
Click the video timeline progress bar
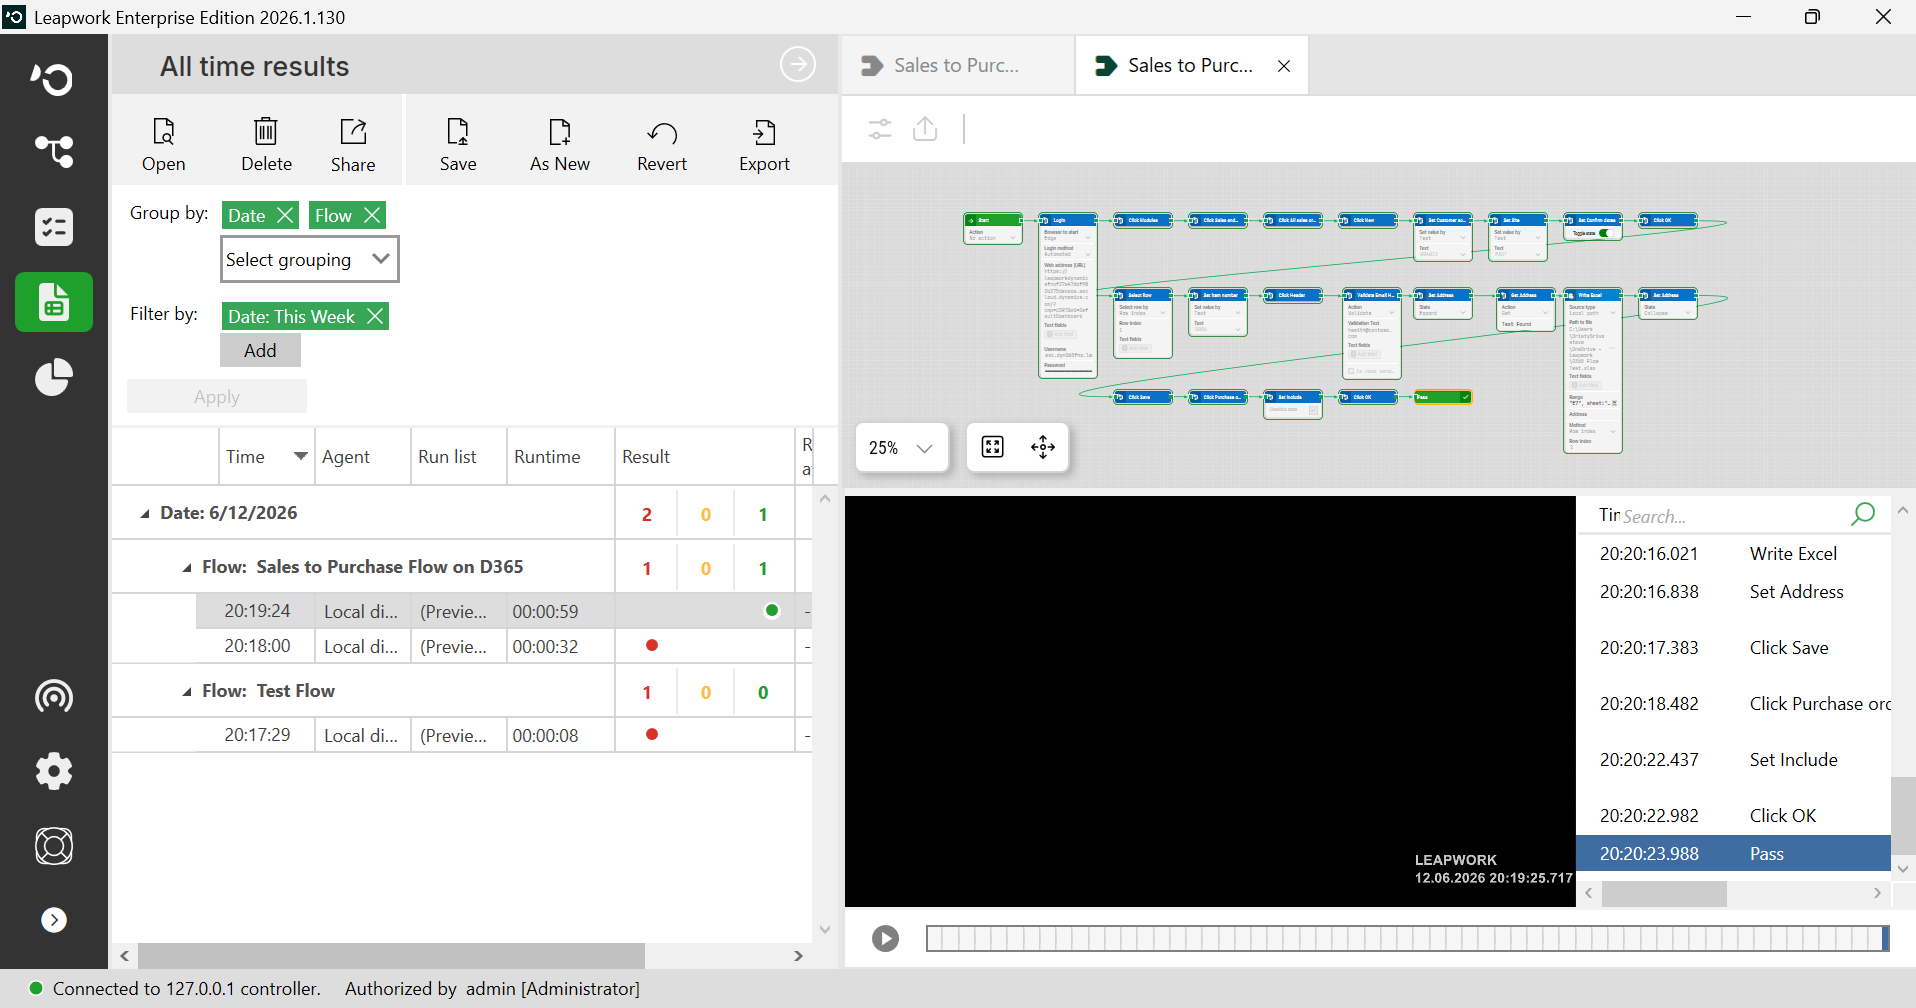[x=1407, y=938]
